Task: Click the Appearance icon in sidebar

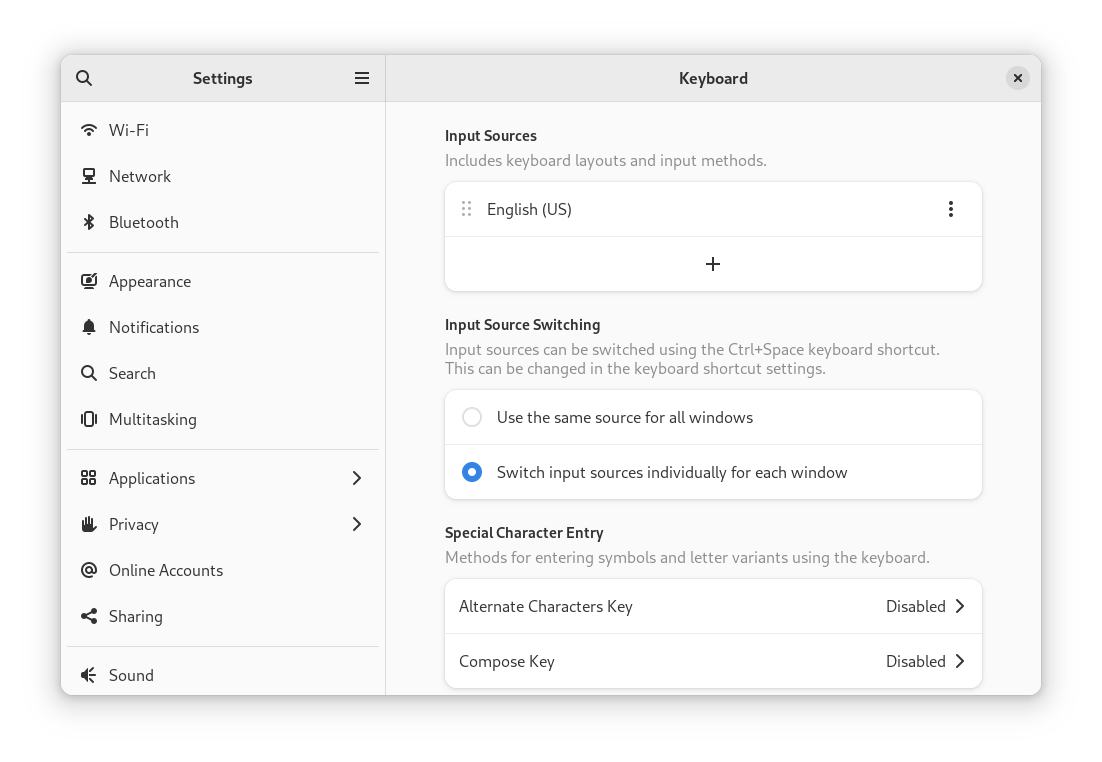Action: [x=89, y=281]
